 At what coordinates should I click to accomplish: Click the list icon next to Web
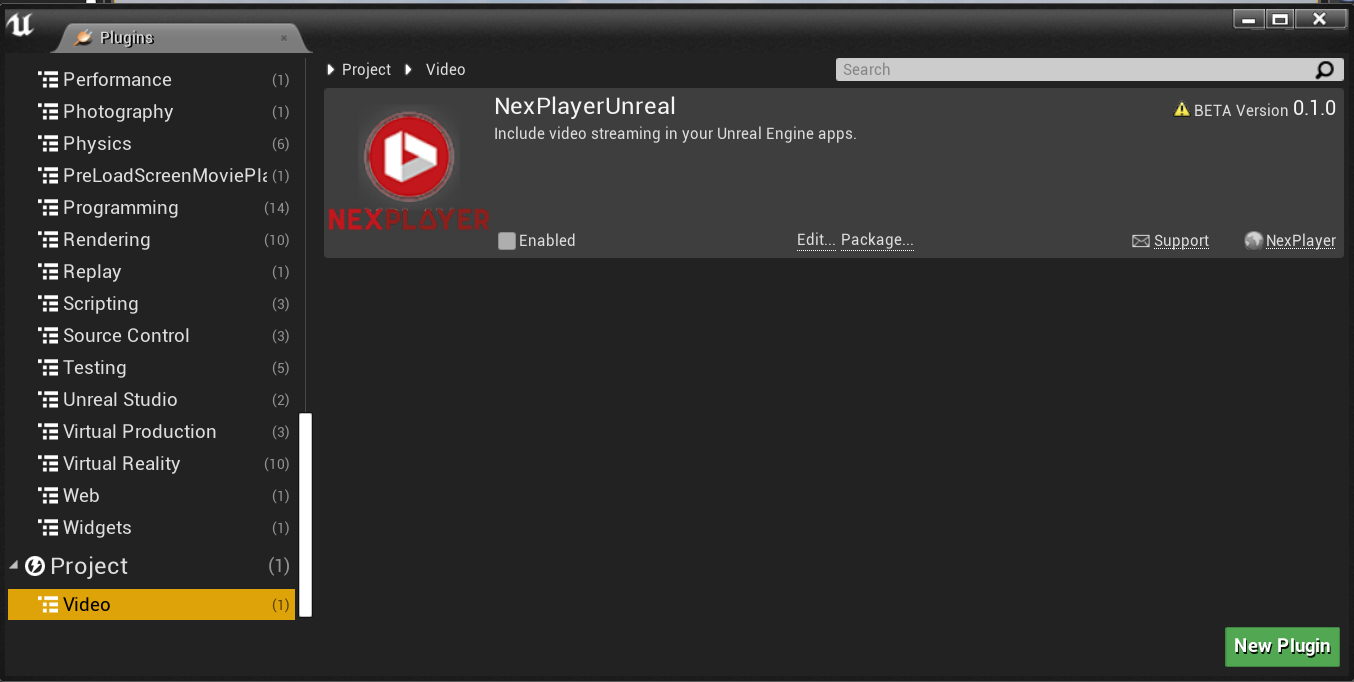48,496
